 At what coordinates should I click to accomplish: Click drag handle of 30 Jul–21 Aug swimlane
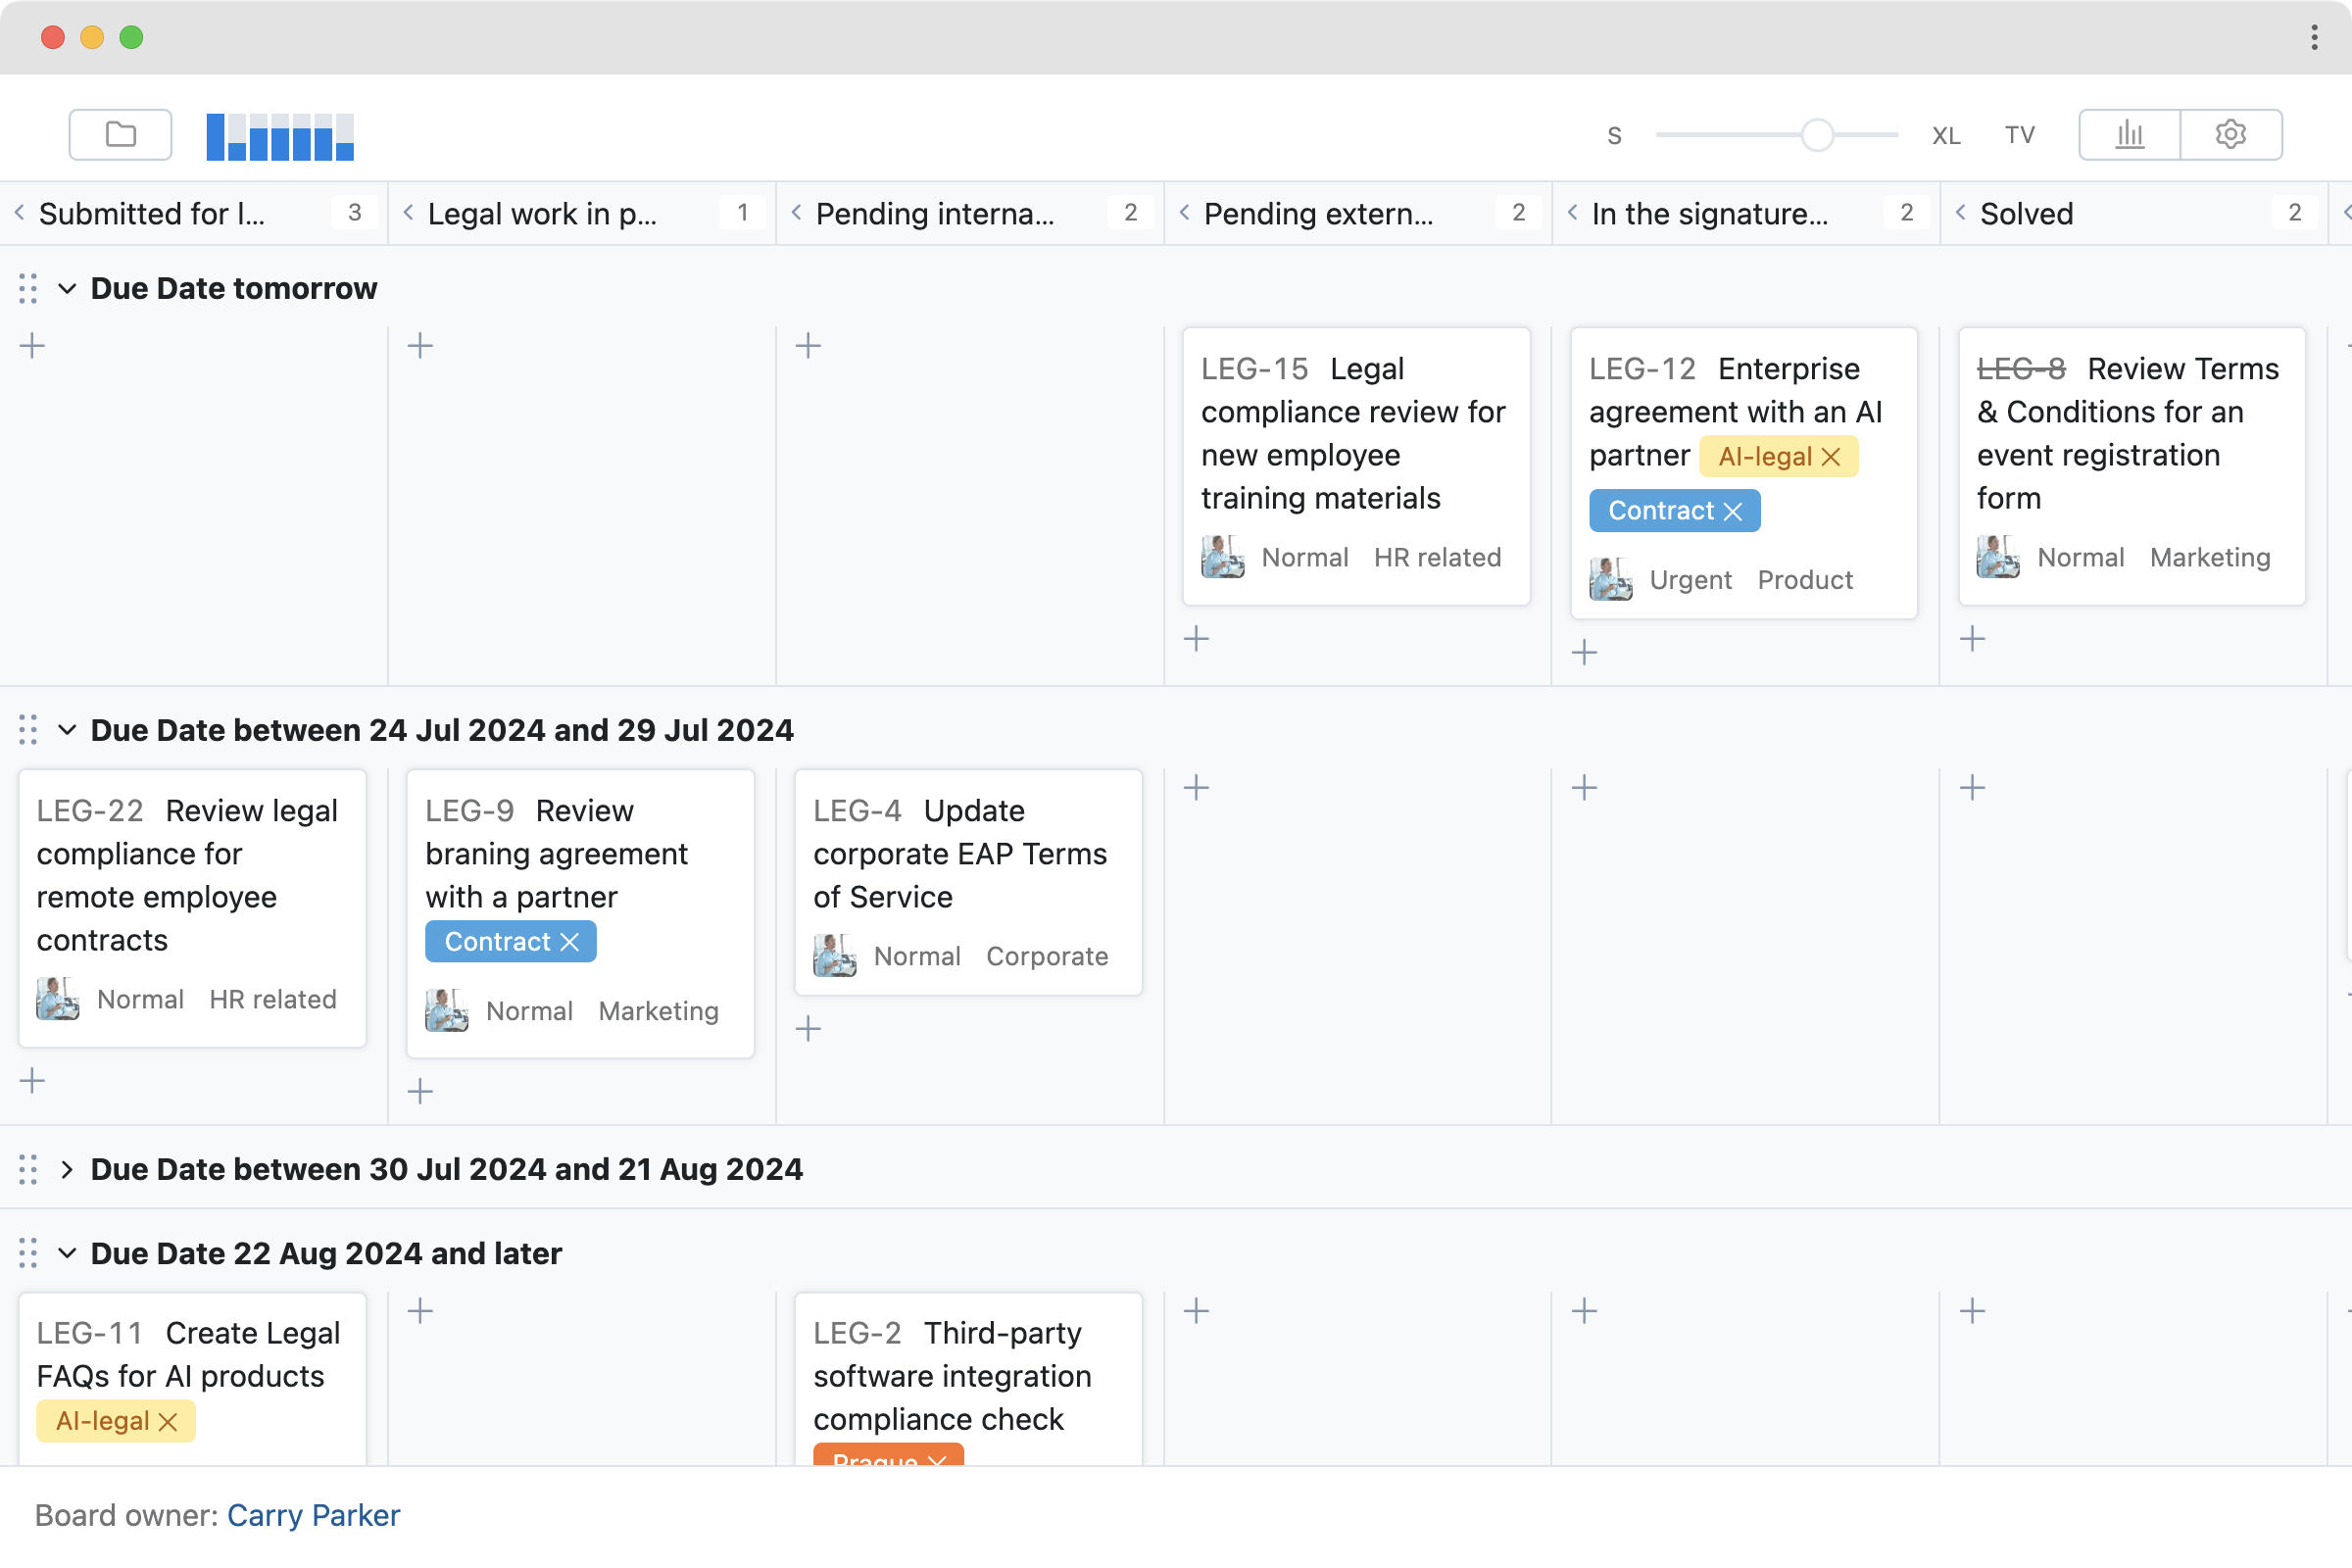tap(28, 1169)
